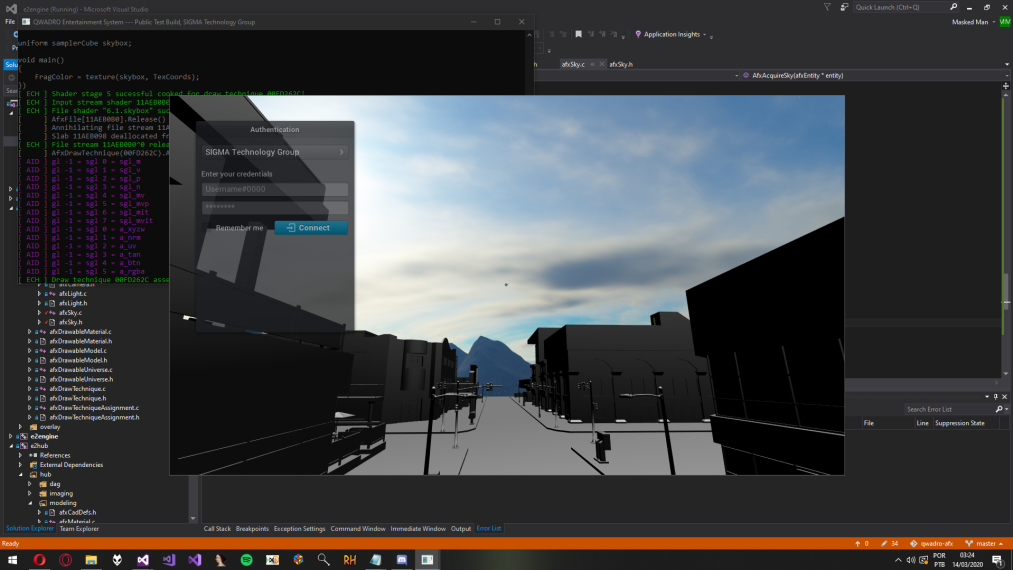Open the red Opera browser taskbar icon
This screenshot has height=570, width=1013.
coord(39,560)
